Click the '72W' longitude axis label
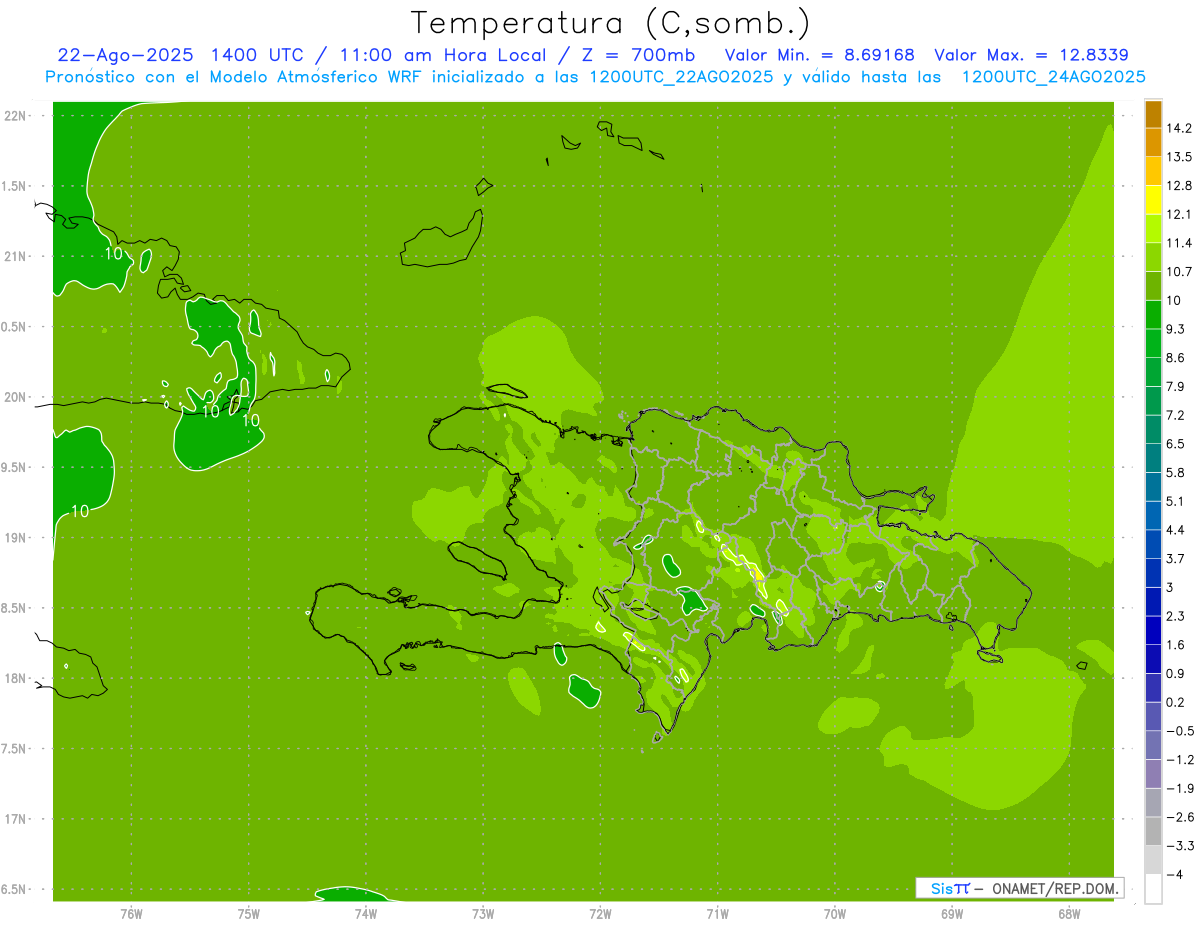 [x=600, y=914]
